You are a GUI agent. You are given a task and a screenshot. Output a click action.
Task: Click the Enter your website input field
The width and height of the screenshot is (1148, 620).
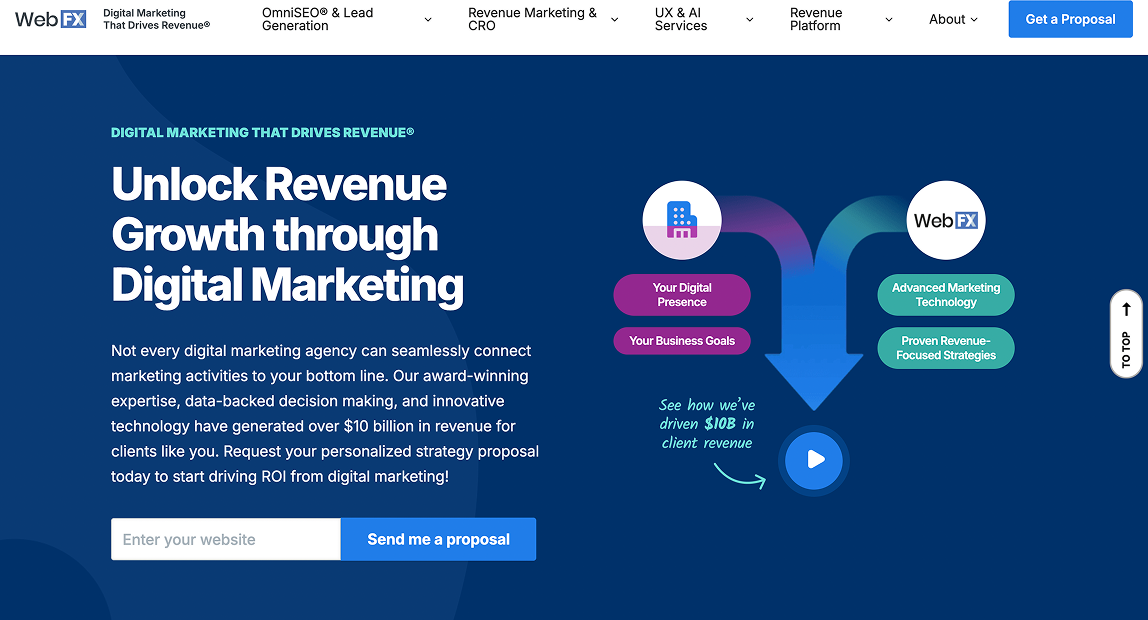click(x=225, y=538)
